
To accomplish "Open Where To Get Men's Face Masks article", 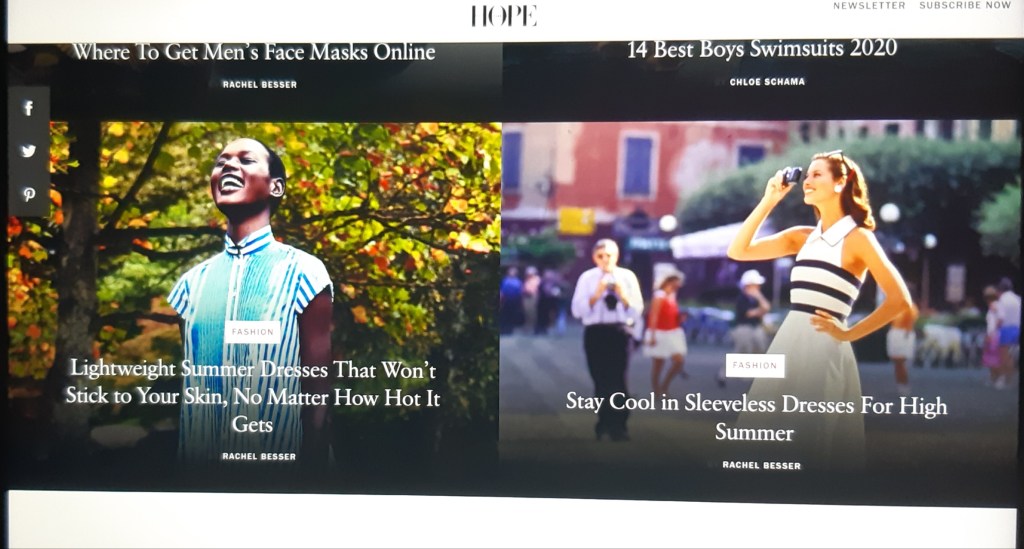I will pyautogui.click(x=254, y=52).
